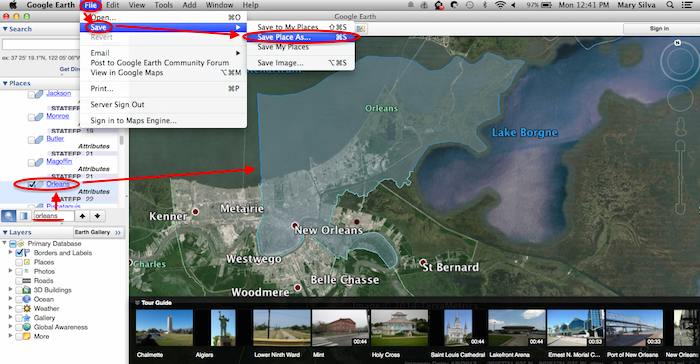
Task: Choose Save Place As from the submenu
Action: pos(300,37)
